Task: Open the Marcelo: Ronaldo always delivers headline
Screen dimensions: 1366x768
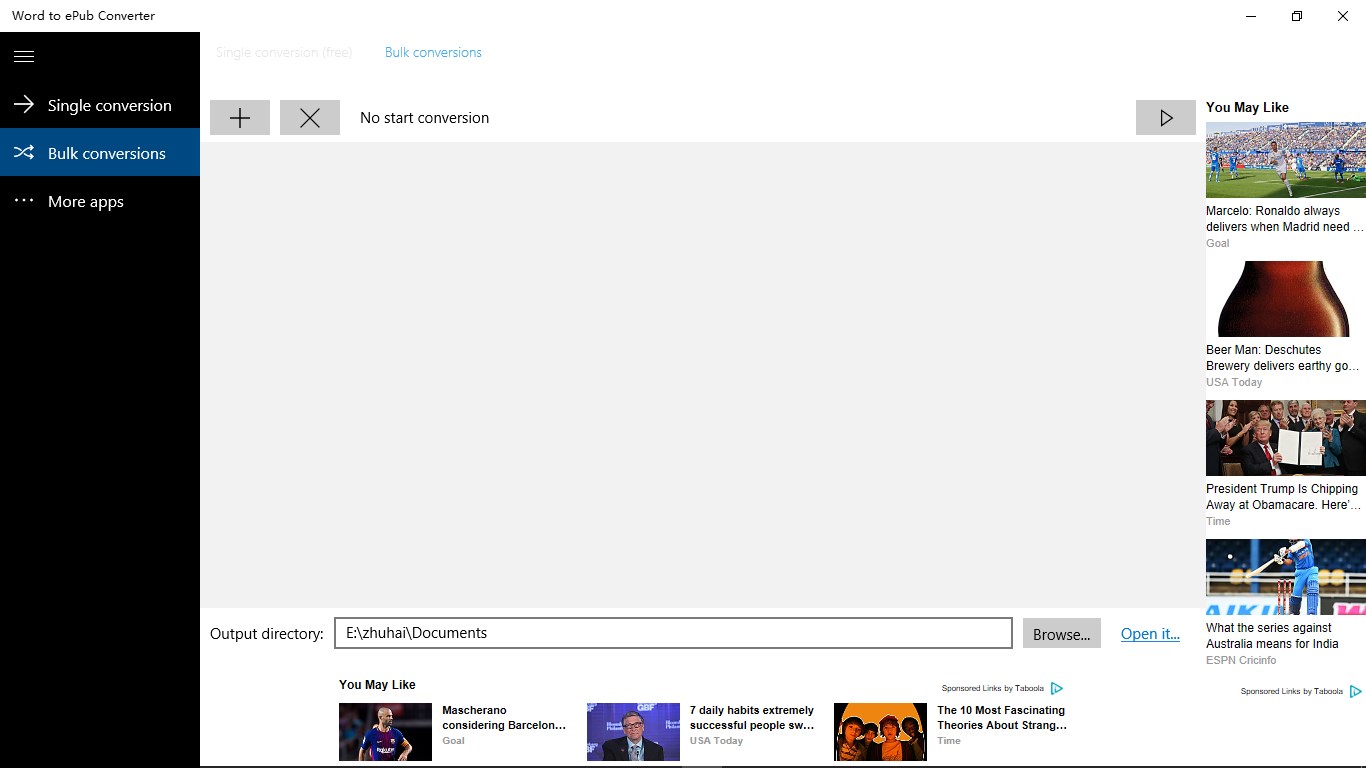Action: [x=1284, y=219]
